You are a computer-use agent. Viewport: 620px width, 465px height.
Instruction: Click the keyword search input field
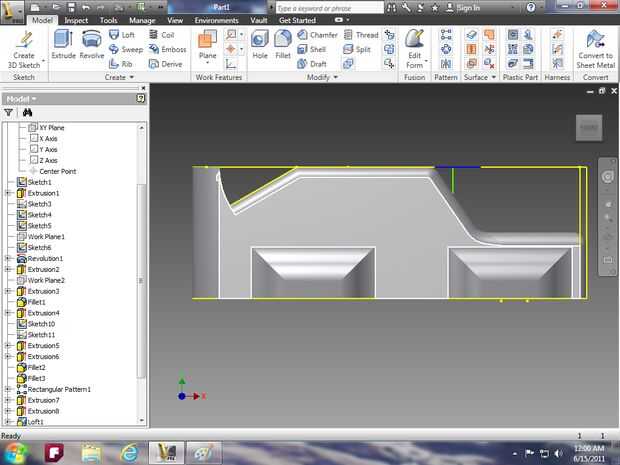(x=329, y=8)
